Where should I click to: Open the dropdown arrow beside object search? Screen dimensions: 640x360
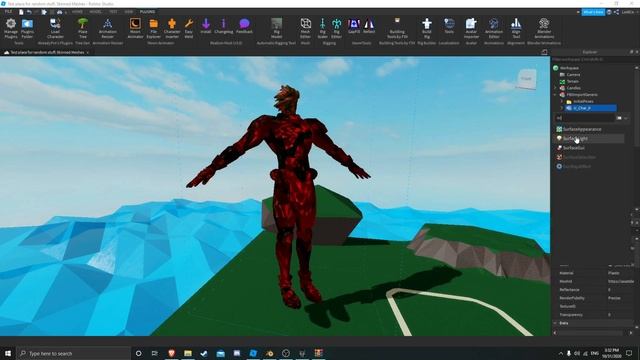tap(626, 118)
